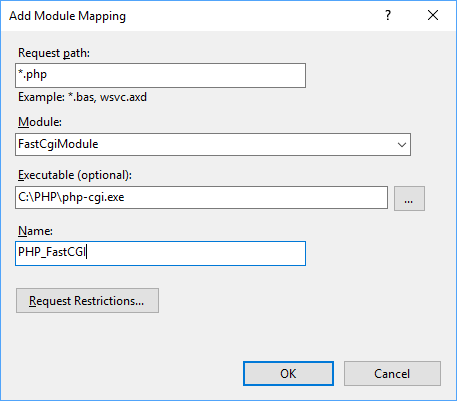Expand the Module dropdown arrow
This screenshot has height=401, width=457.
click(402, 145)
